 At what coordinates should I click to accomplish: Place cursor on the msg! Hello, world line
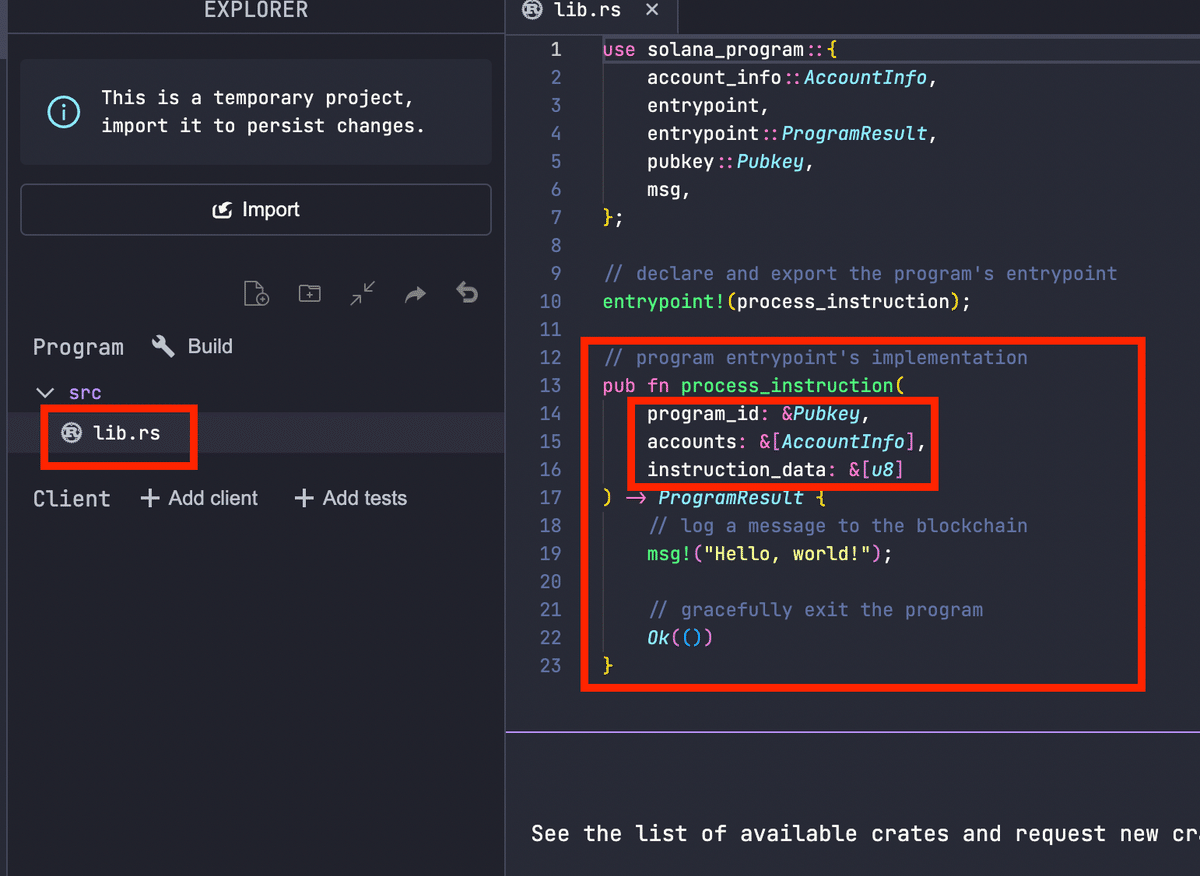pyautogui.click(x=768, y=554)
